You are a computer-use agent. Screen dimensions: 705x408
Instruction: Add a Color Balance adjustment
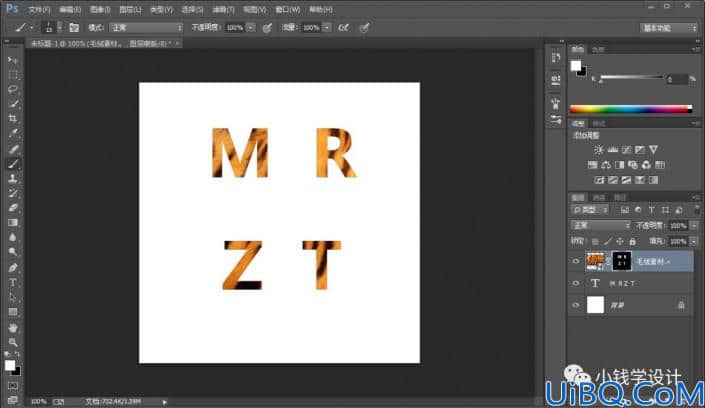606,165
